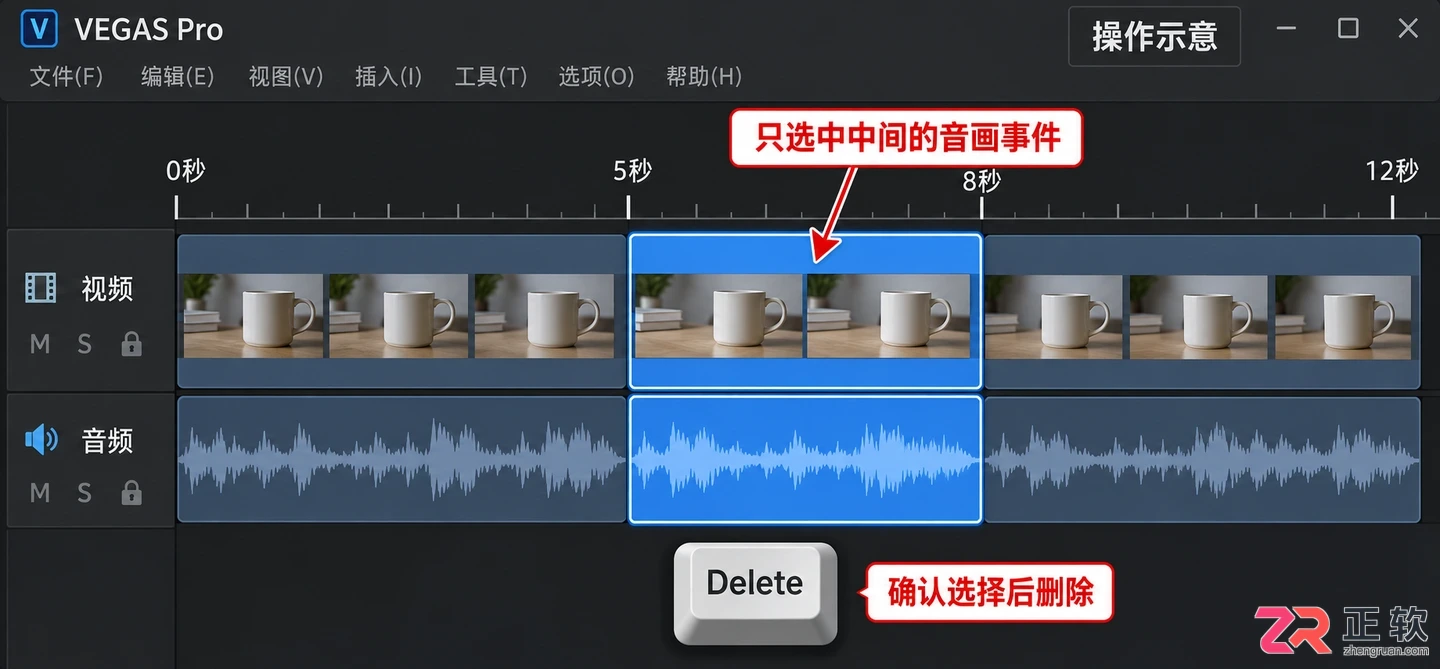The height and width of the screenshot is (669, 1440).
Task: Open the 插入(I) menu
Action: pos(388,77)
